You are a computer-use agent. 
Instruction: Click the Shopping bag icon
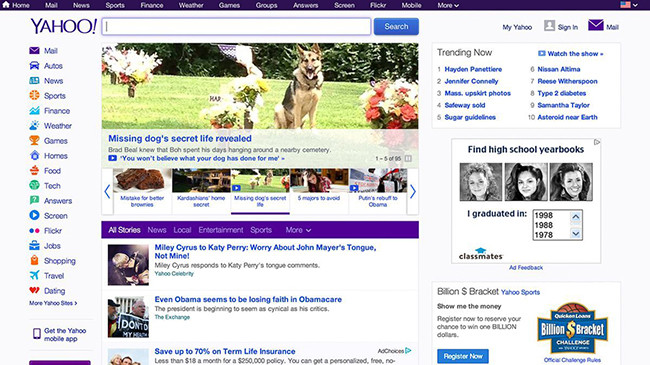[34, 260]
